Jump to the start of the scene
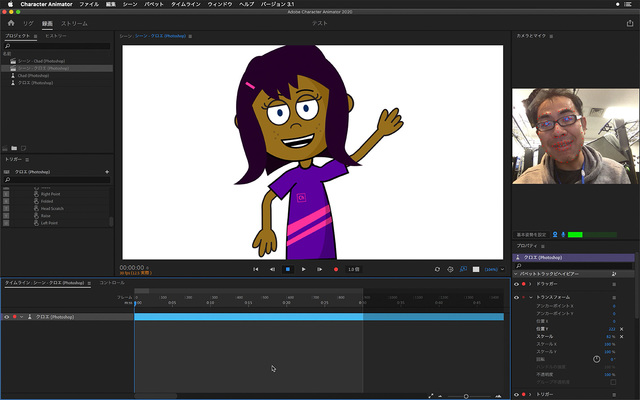This screenshot has width=640, height=400. tap(255, 269)
